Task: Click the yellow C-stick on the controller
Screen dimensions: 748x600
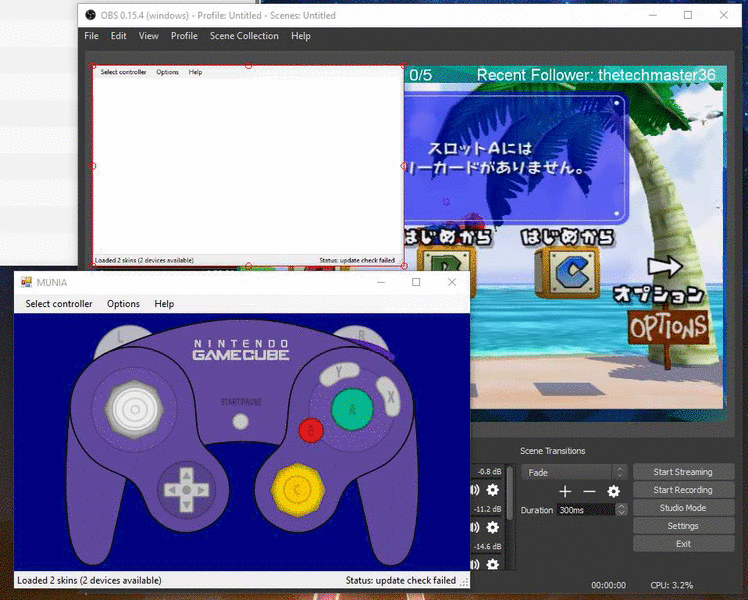Action: (x=298, y=490)
